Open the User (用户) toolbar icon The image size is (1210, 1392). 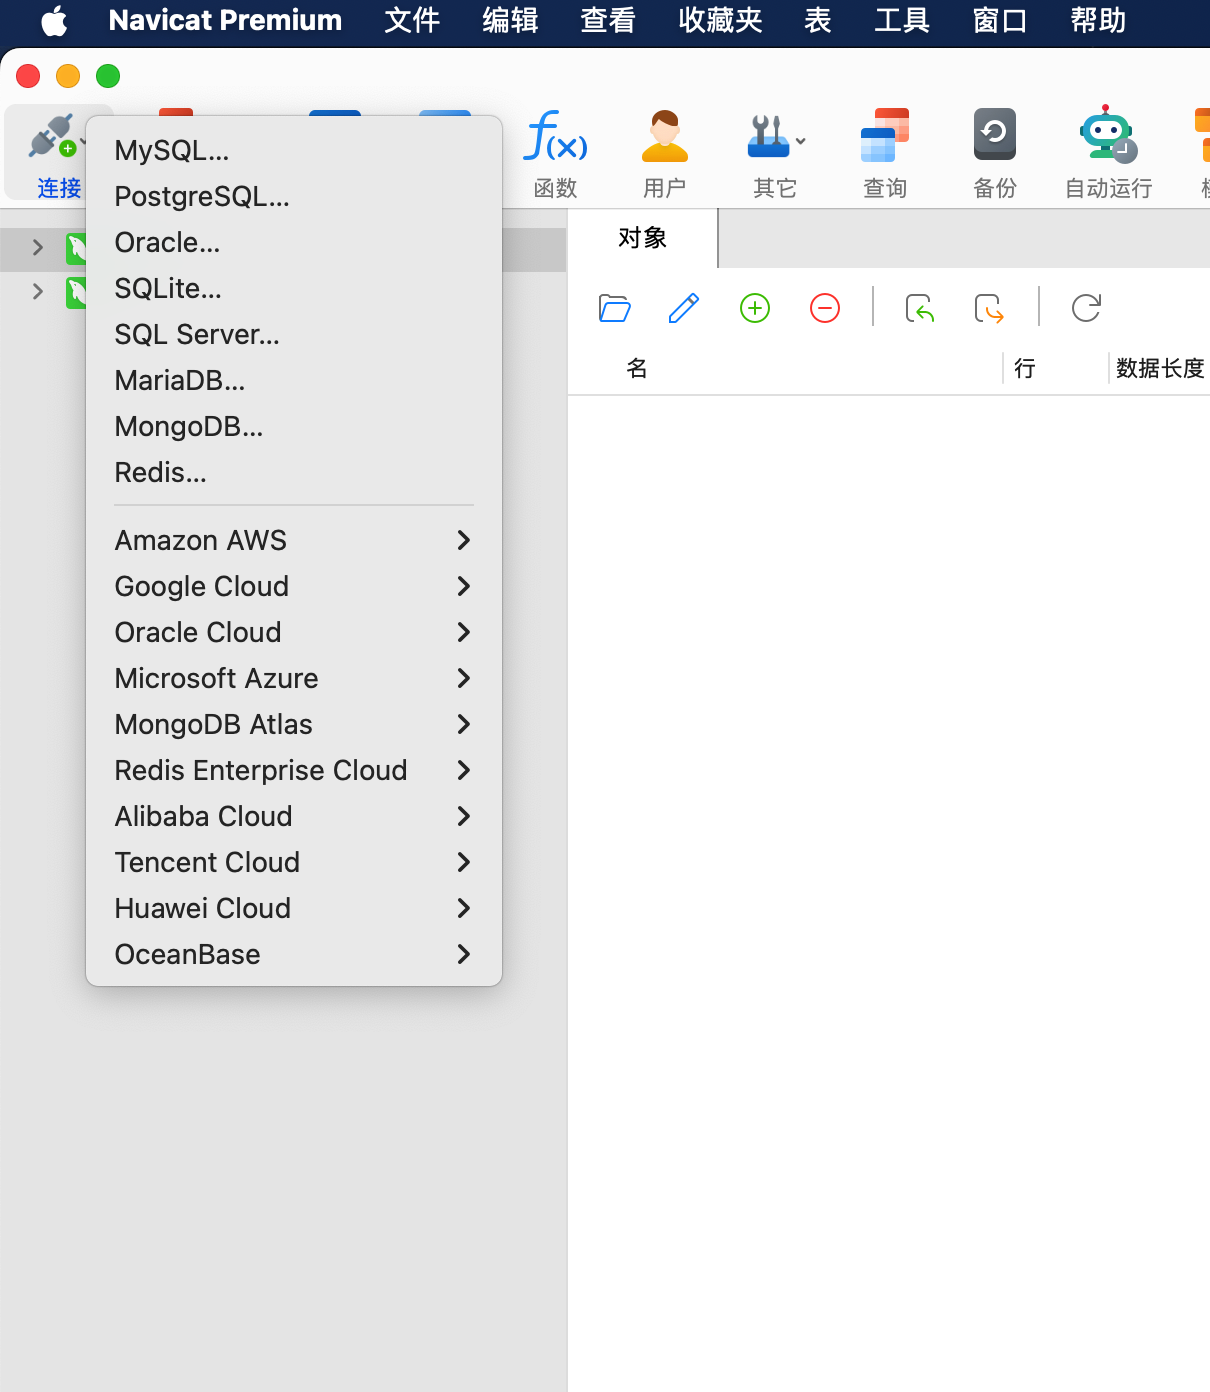tap(665, 137)
